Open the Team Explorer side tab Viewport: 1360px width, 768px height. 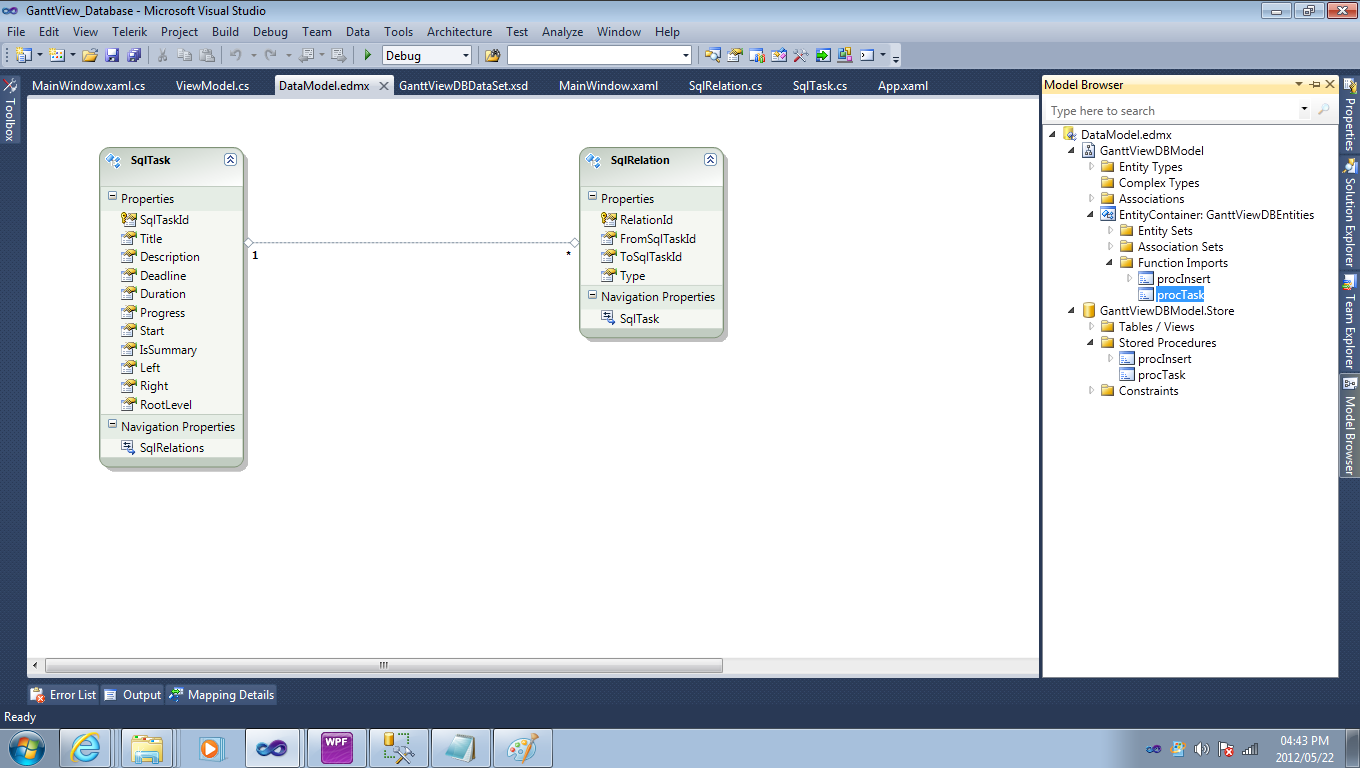point(1349,322)
